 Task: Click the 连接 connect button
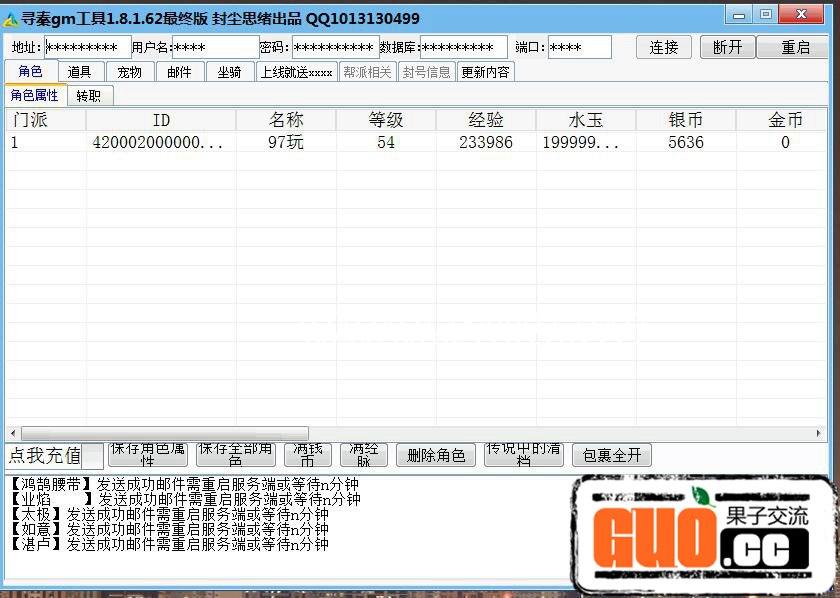tap(664, 47)
